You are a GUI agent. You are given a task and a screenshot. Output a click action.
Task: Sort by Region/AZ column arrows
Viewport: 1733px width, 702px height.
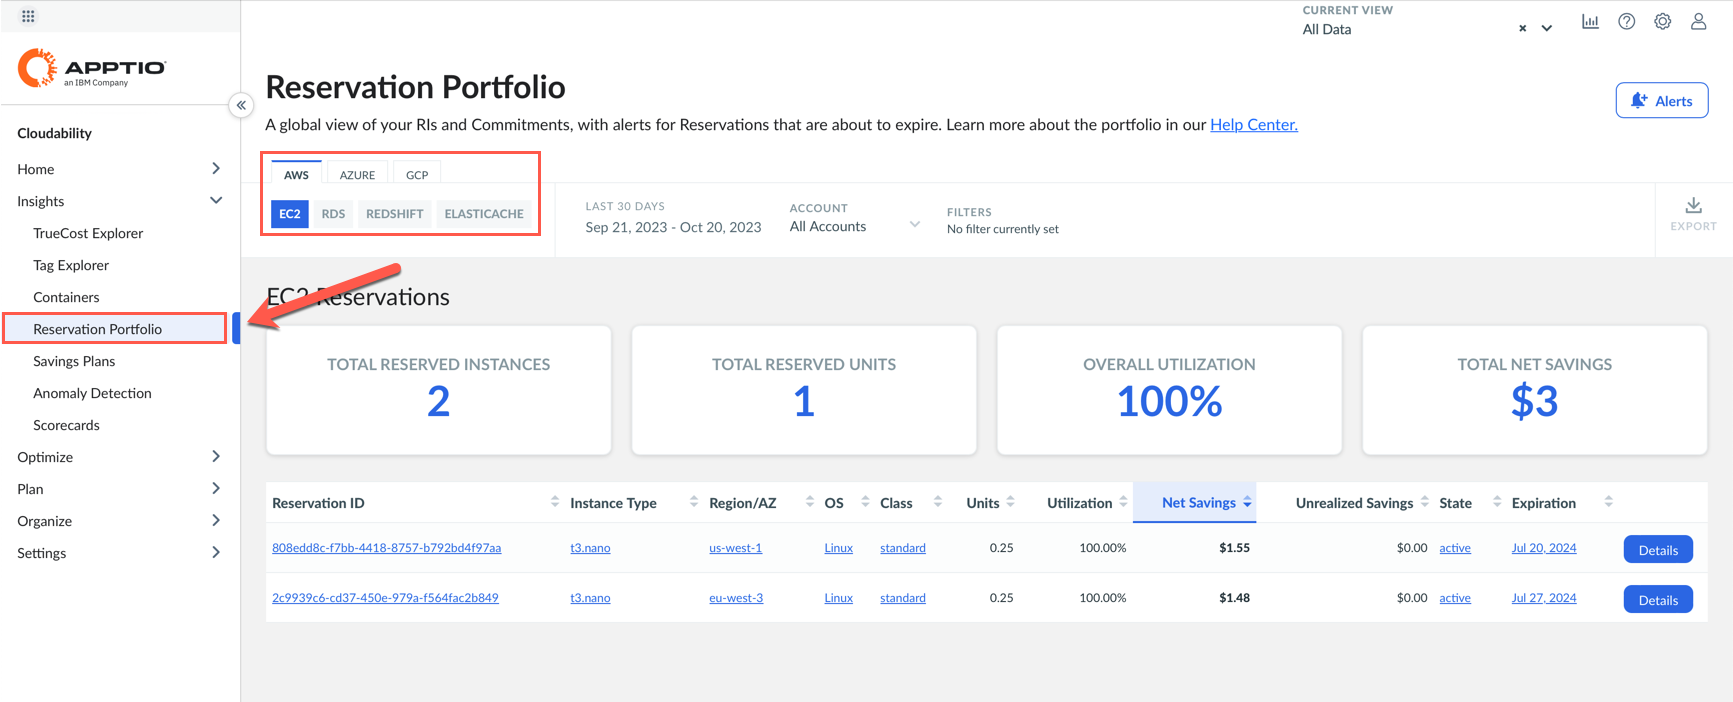point(810,502)
